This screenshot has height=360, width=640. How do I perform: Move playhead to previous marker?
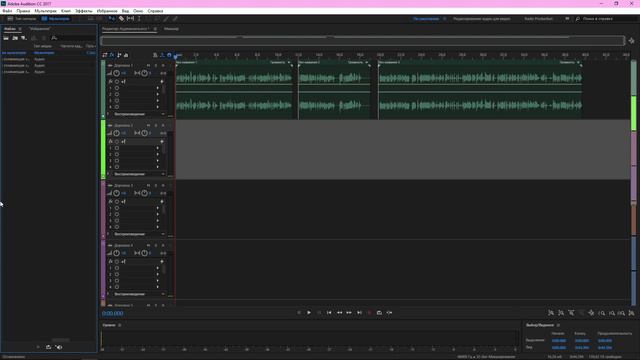(329, 313)
